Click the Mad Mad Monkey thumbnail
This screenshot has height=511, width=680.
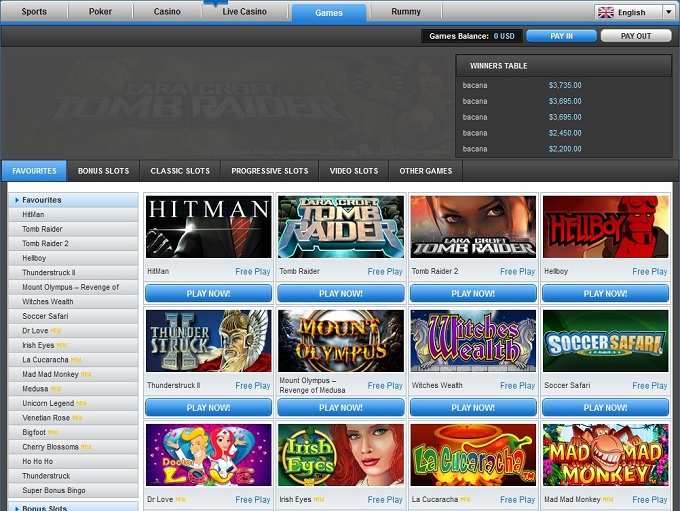pos(605,455)
